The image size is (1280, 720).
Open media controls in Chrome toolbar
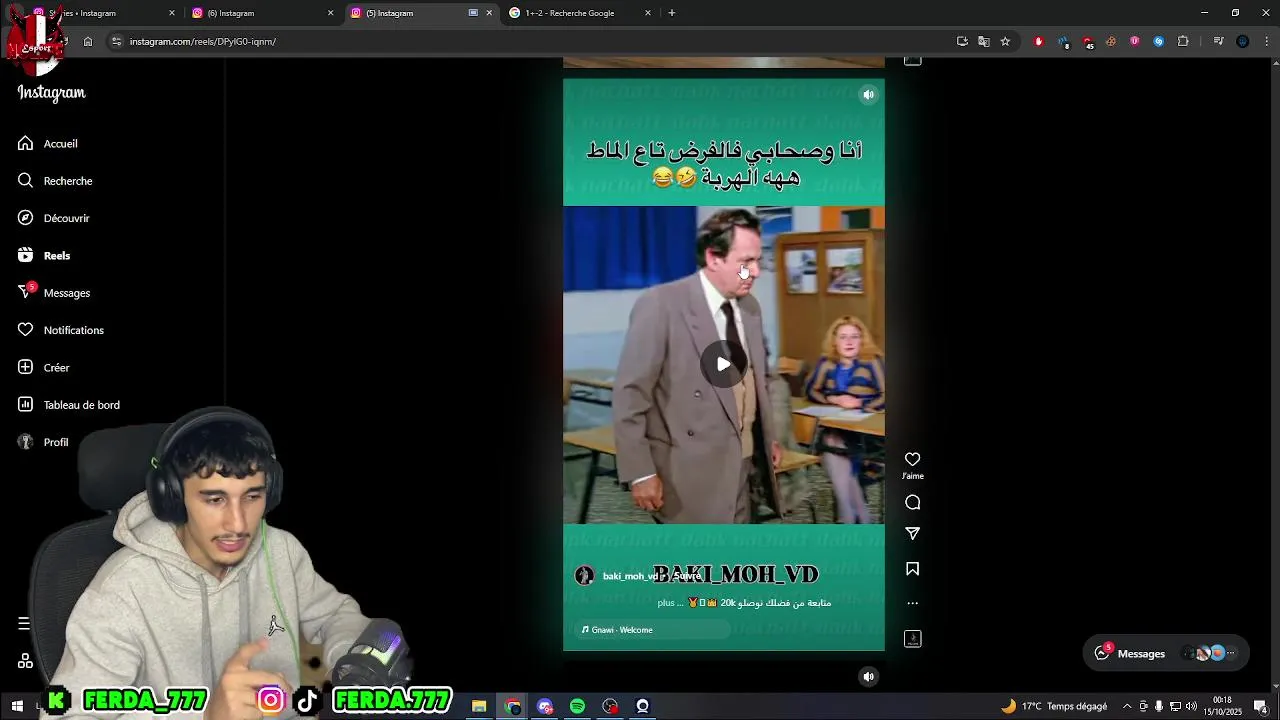(x=1218, y=41)
